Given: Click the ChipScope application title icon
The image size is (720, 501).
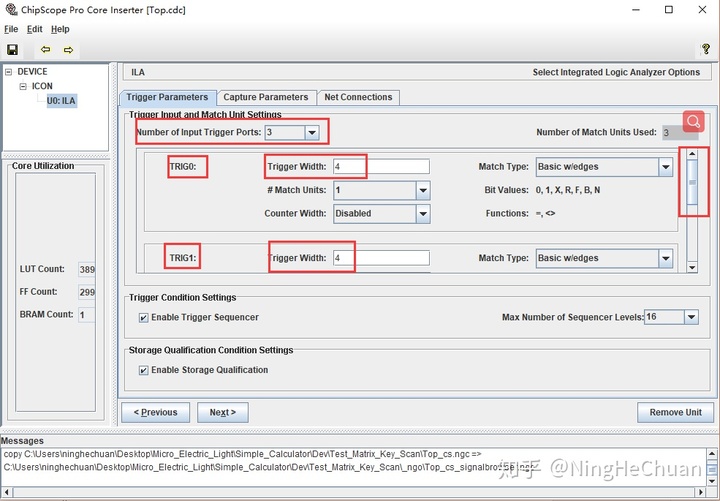Looking at the screenshot, I should click(11, 9).
